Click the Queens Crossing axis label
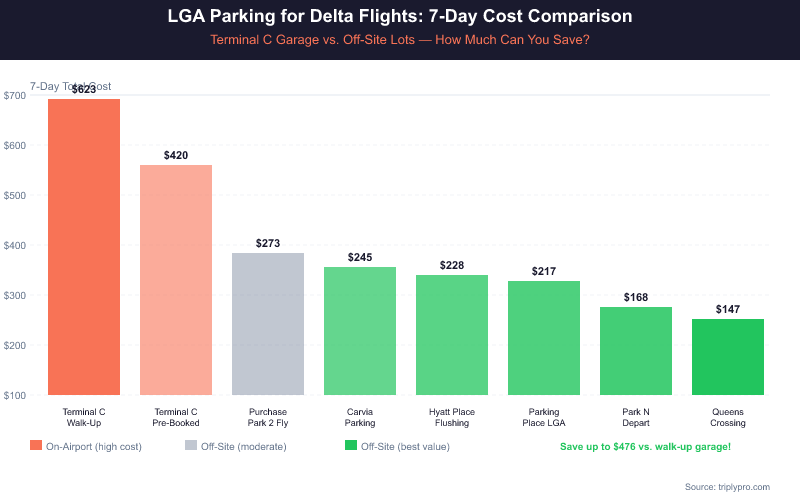 (728, 417)
